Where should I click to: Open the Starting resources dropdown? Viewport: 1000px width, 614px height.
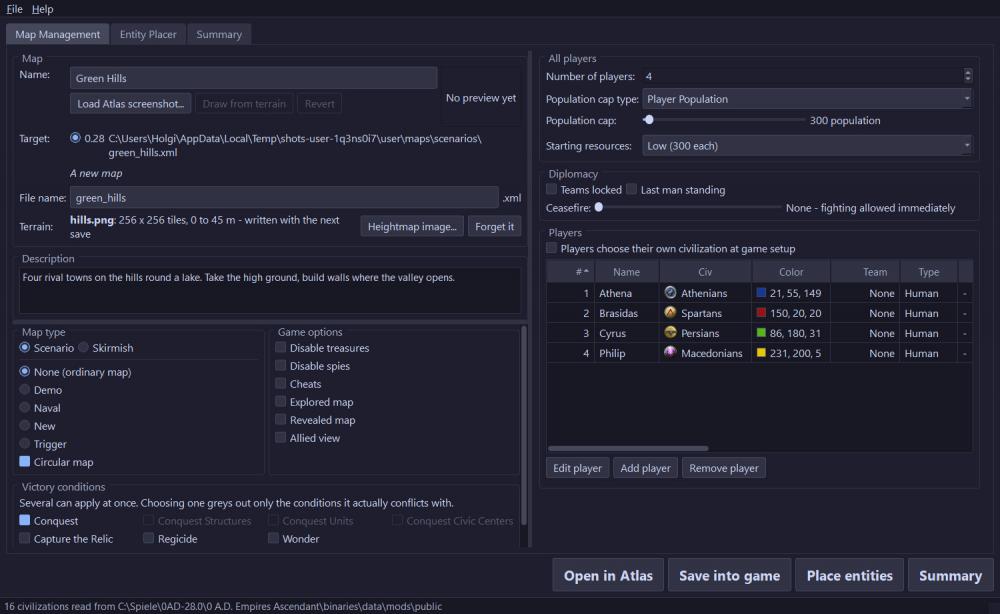[x=807, y=145]
